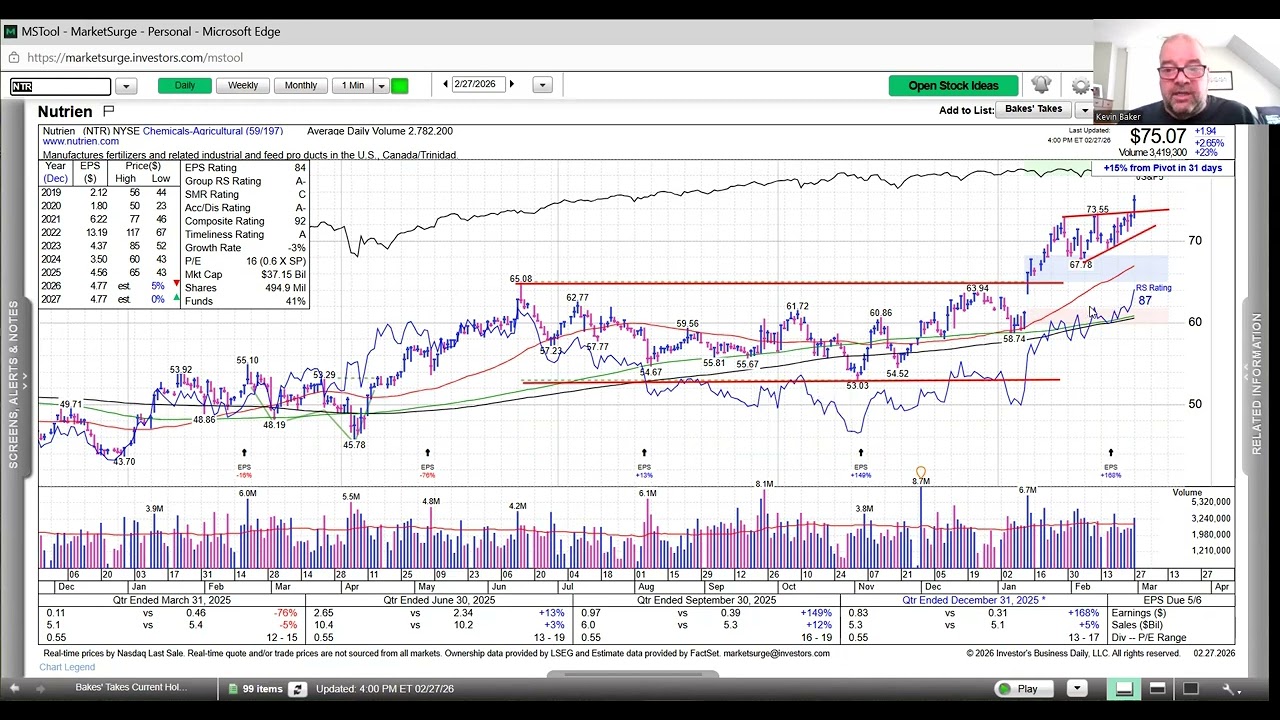
Task: Add stock to Bakes' Takes list
Action: tap(1034, 109)
